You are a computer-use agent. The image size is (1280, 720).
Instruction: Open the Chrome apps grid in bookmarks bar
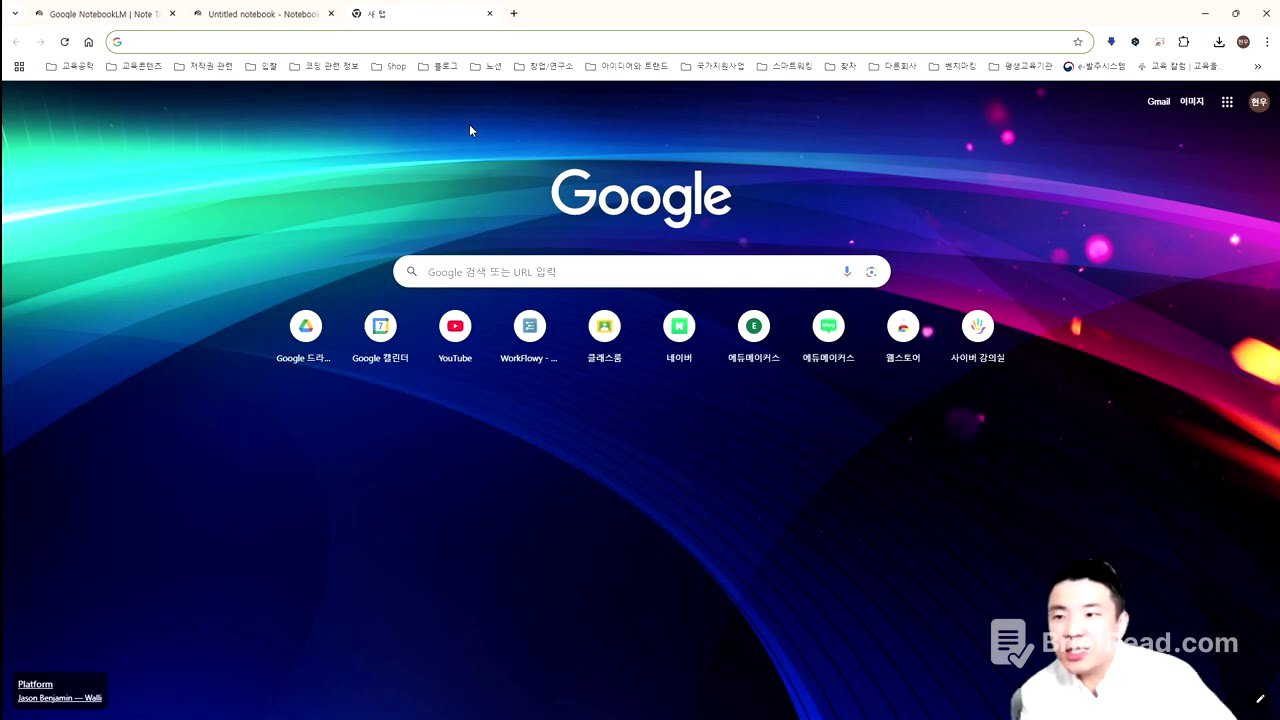point(19,66)
